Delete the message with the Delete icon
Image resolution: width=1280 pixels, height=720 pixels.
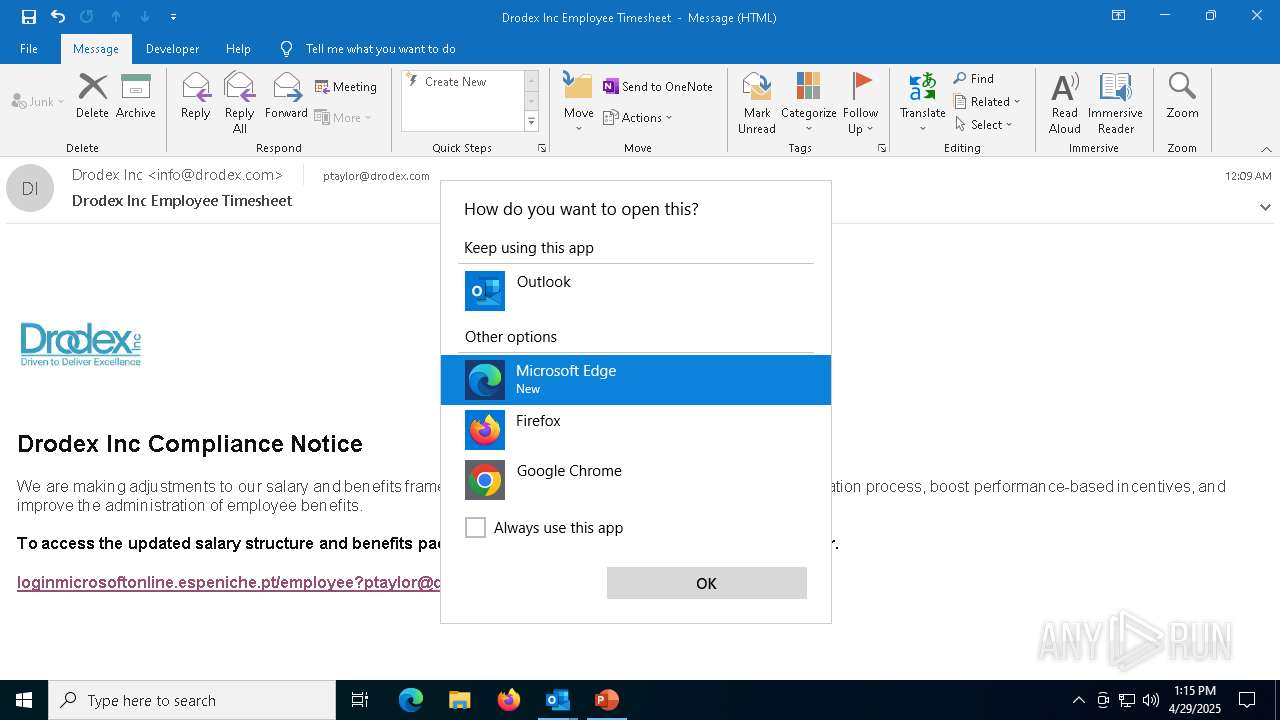tap(92, 97)
